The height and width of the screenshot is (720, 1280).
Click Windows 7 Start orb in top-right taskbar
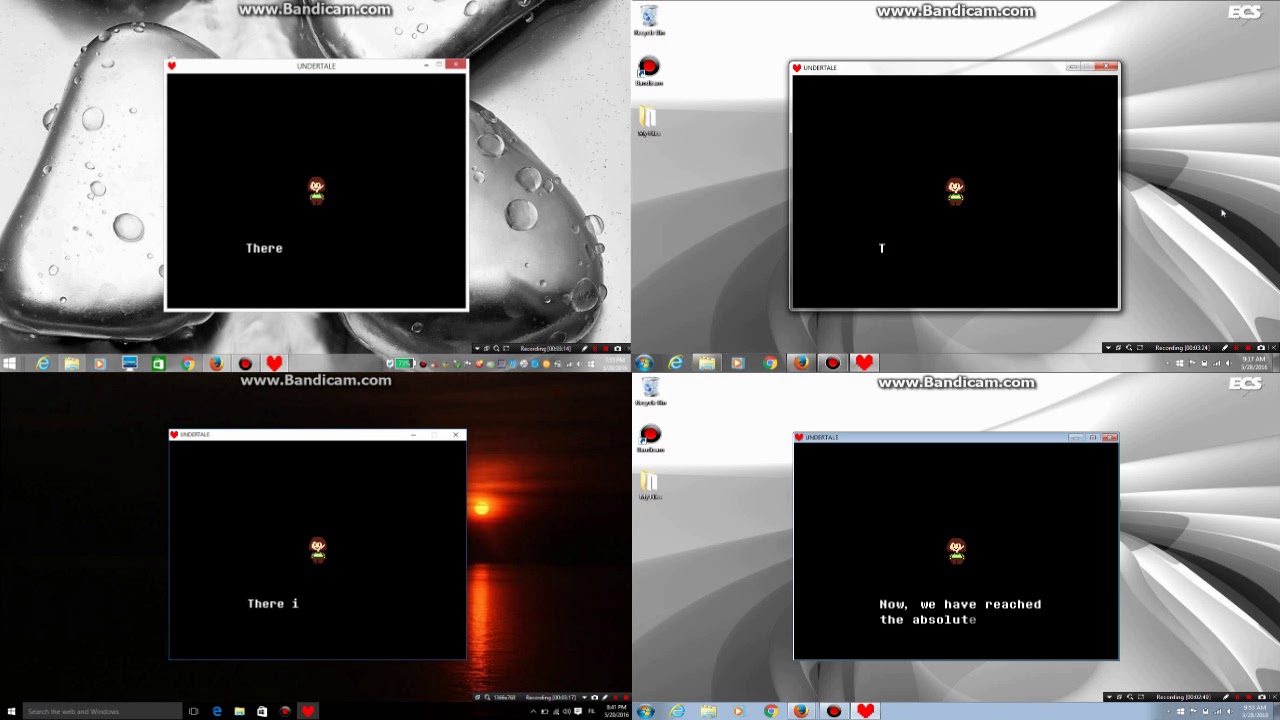[x=644, y=363]
